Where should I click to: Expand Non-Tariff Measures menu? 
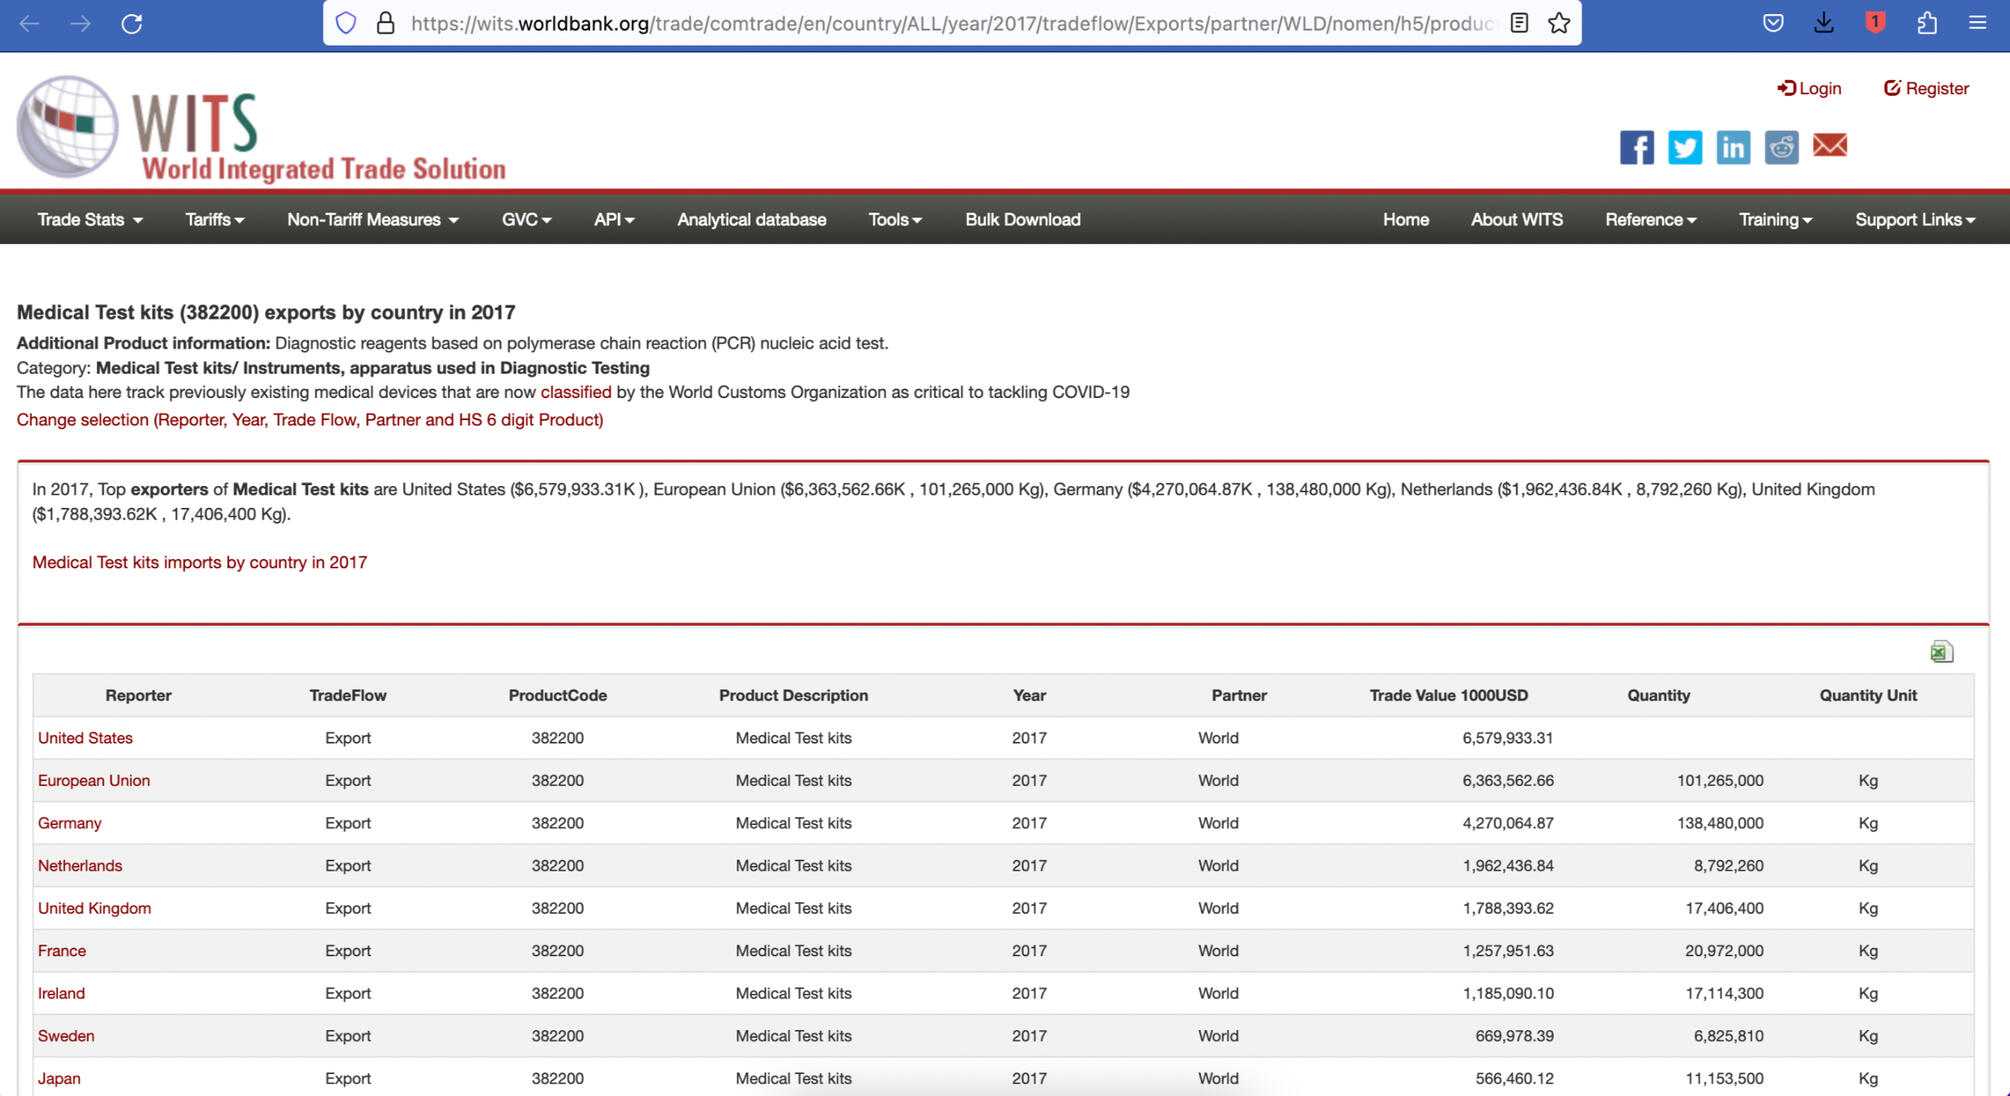tap(372, 220)
